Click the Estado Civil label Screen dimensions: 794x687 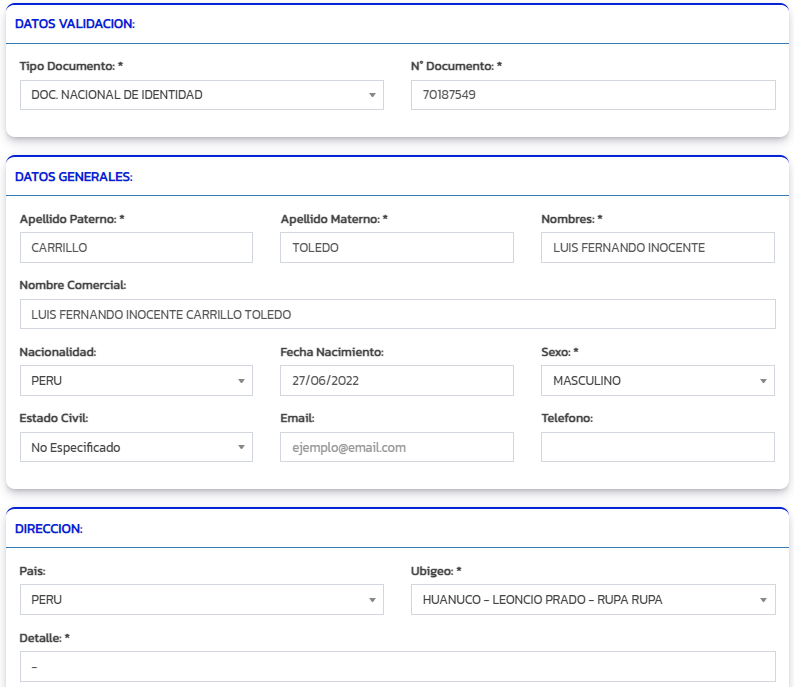point(54,418)
